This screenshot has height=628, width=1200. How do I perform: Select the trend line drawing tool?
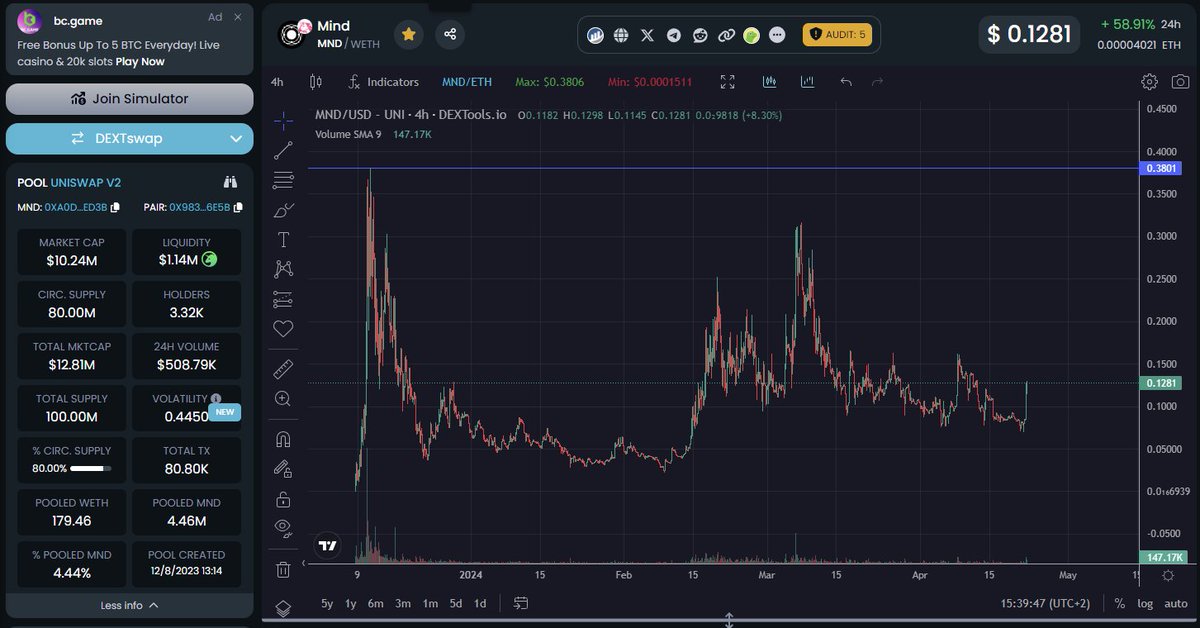pos(283,149)
